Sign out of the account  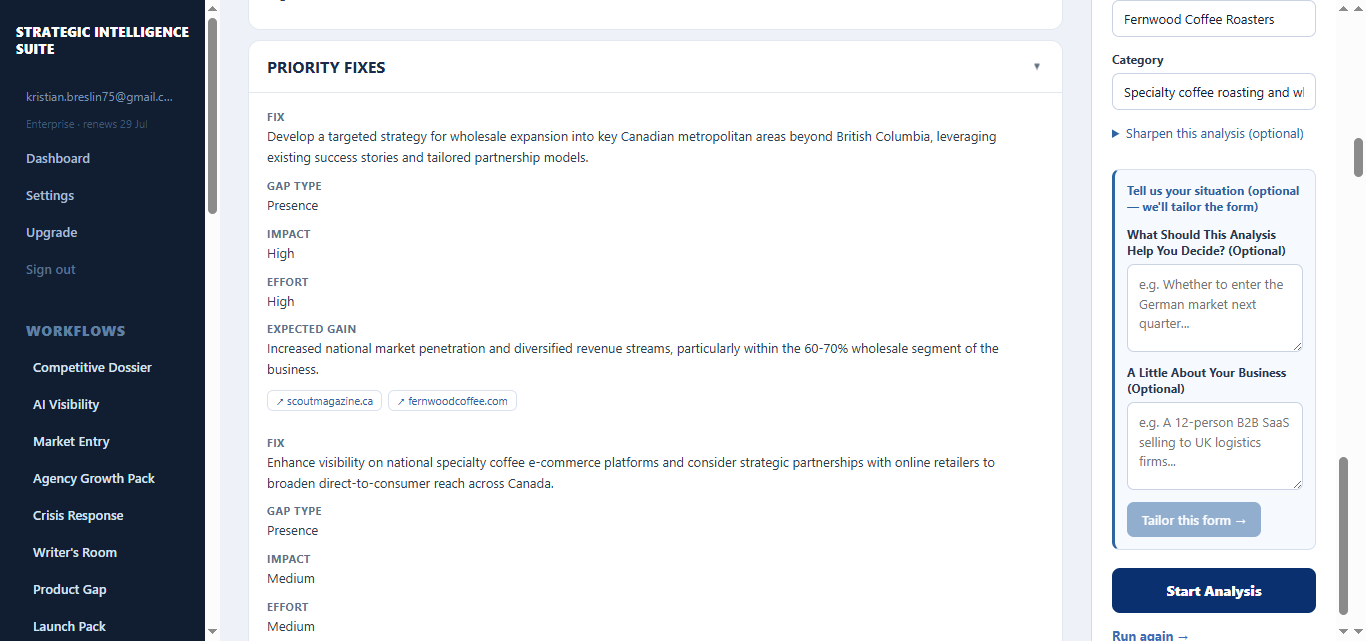tap(51, 269)
